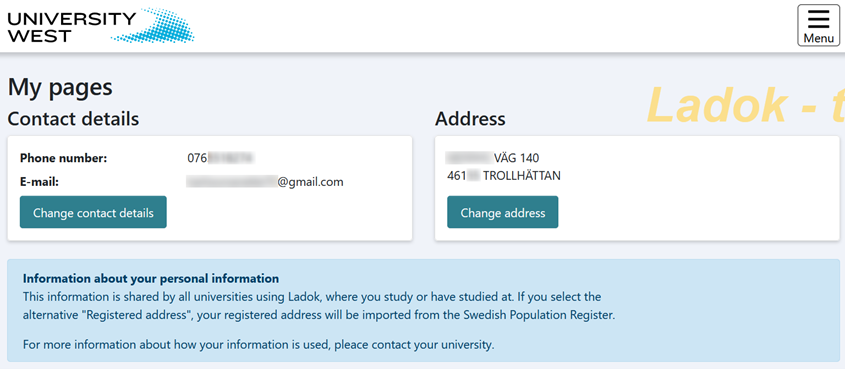Click the phone number starting with 076
The height and width of the screenshot is (369, 845).
point(220,158)
